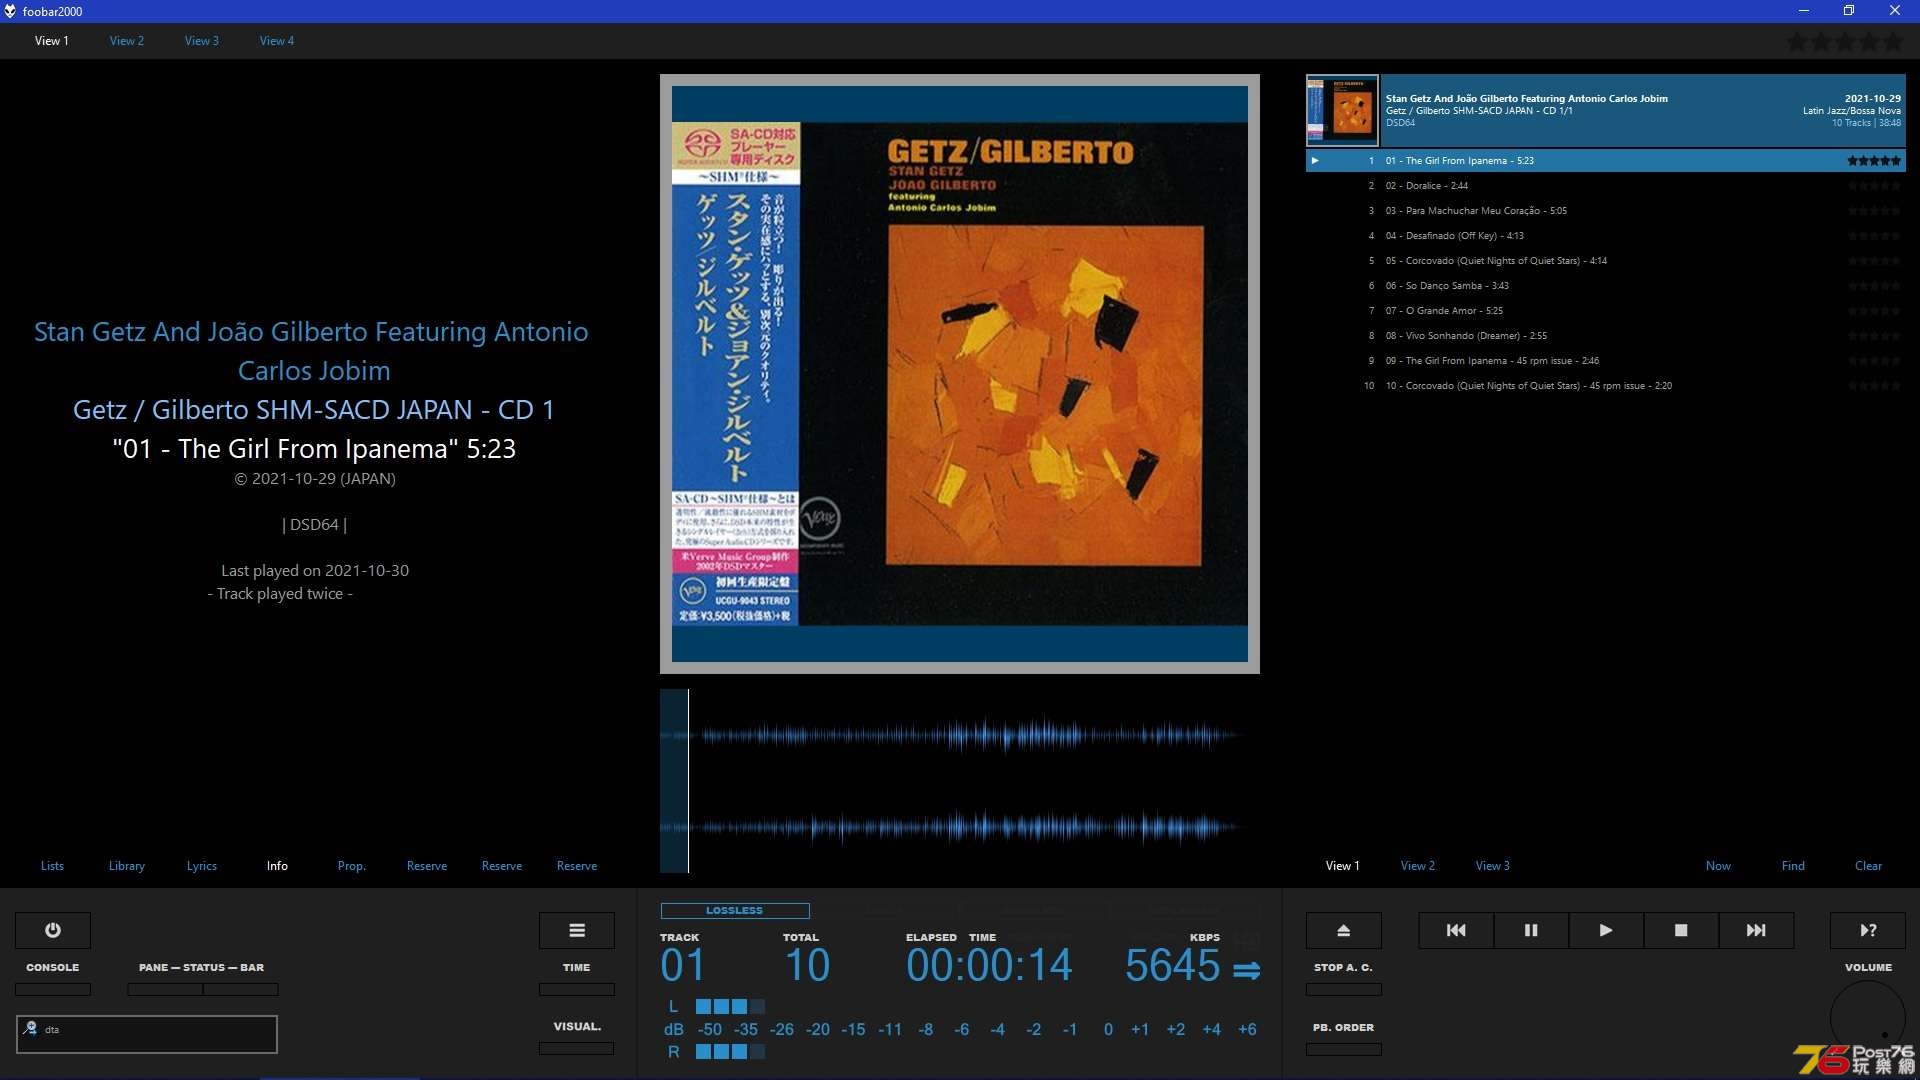The height and width of the screenshot is (1080, 1920).
Task: Click the eject icon button
Action: coord(1344,930)
